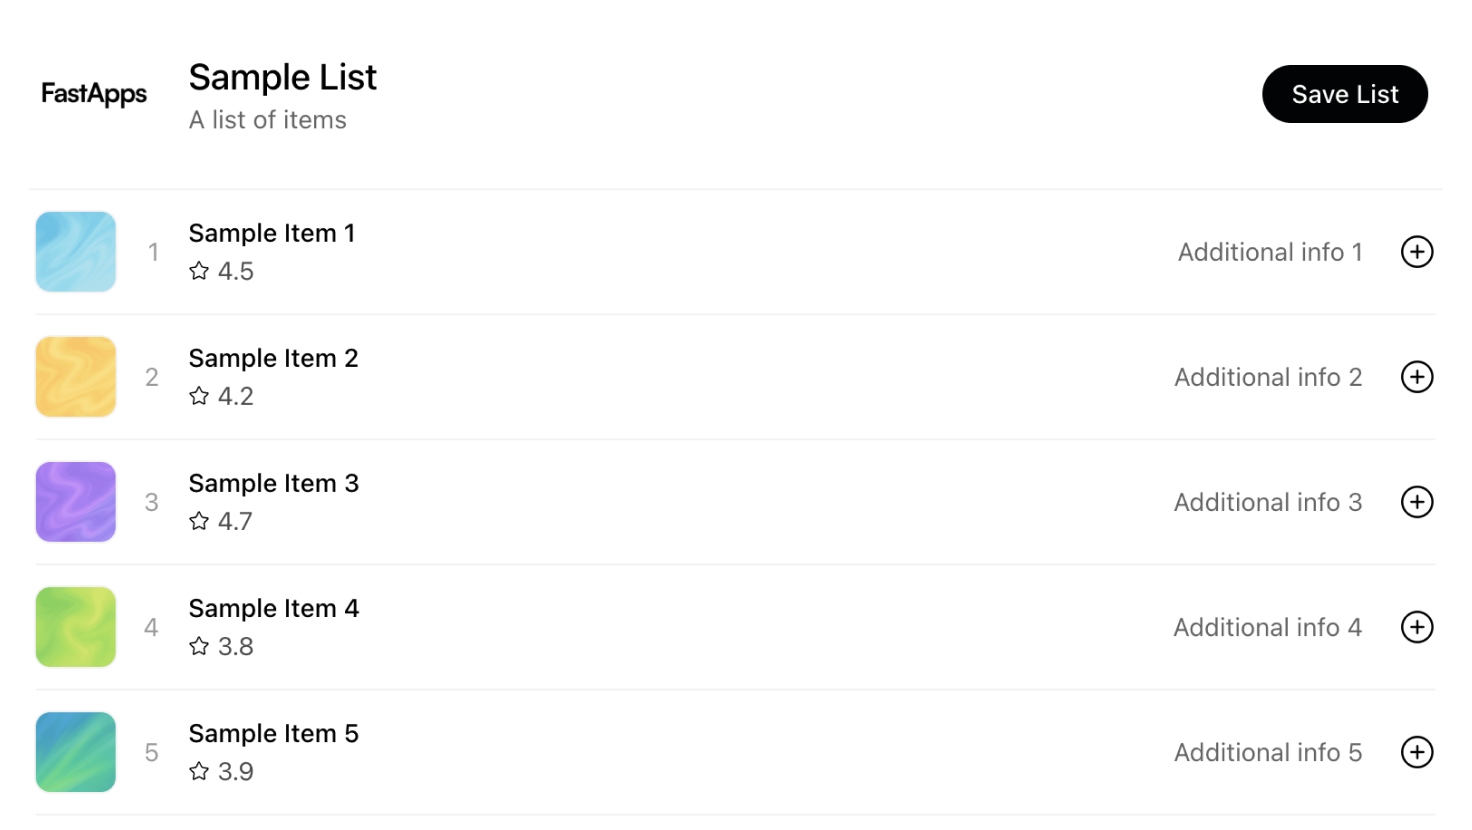The image size is (1472, 830).
Task: Click the plus icon next to Sample Item 5
Action: pos(1417,752)
